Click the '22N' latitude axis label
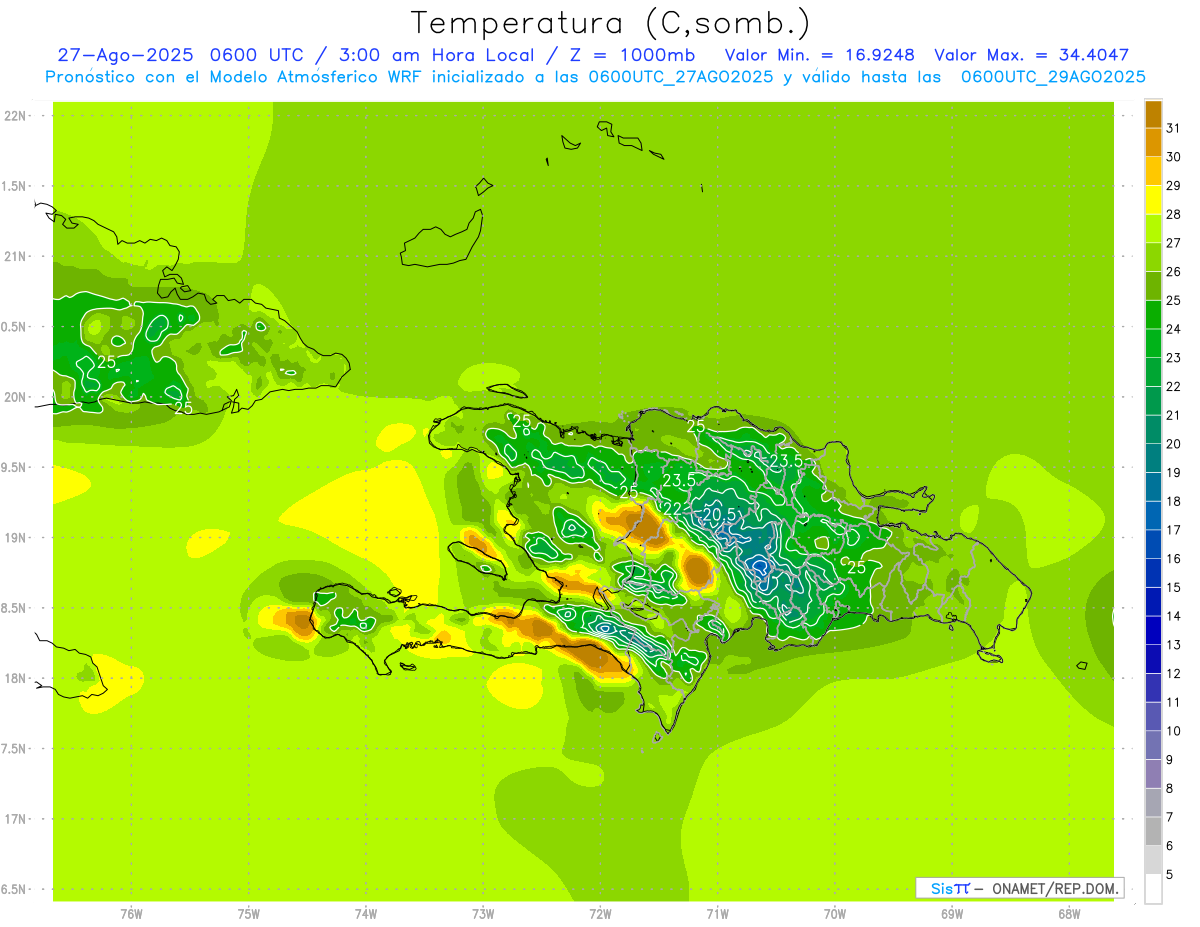Screen dimensions: 1200x927 15,116
